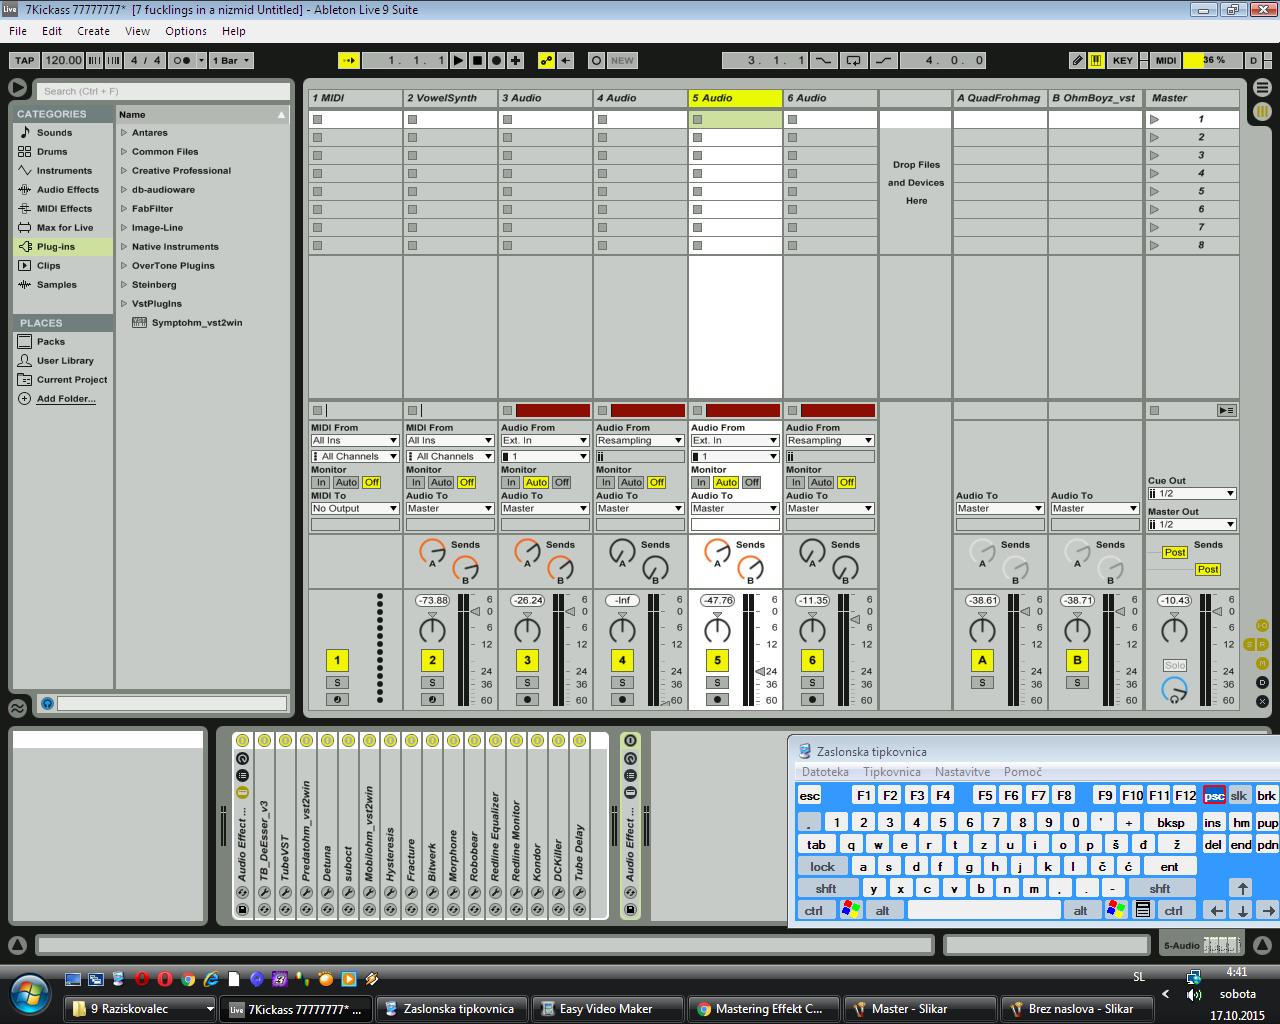Open the Options menu
The width and height of the screenshot is (1280, 1024).
pos(186,31)
